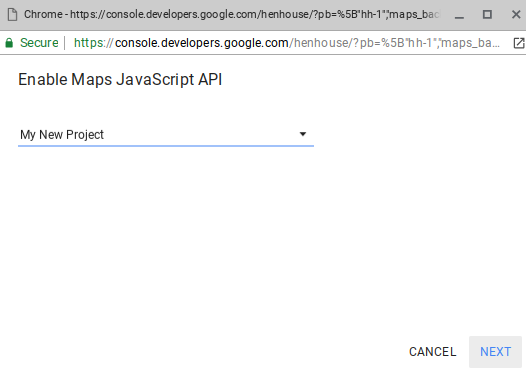Close the Chrome popup window
Screen dimensions: 526x375
tap(516, 14)
